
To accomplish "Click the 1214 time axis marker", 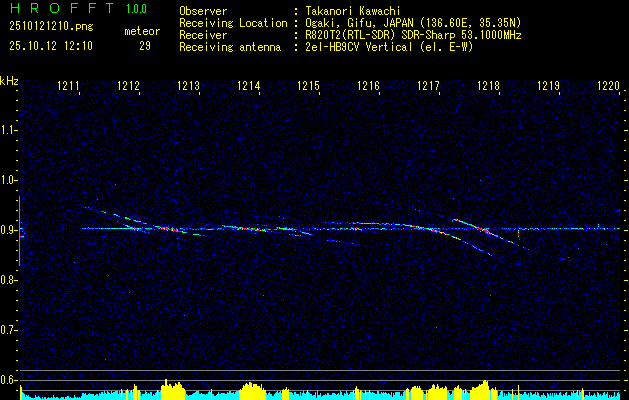I will [248, 85].
